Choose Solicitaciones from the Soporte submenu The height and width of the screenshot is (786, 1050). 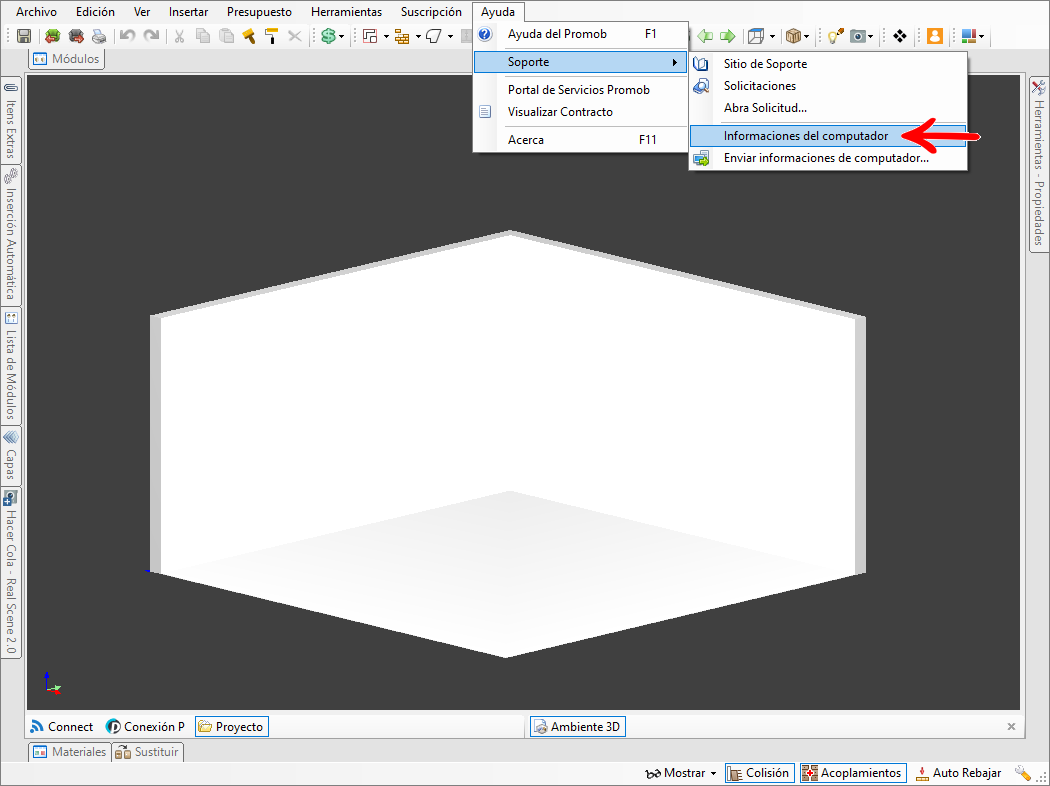pos(828,86)
